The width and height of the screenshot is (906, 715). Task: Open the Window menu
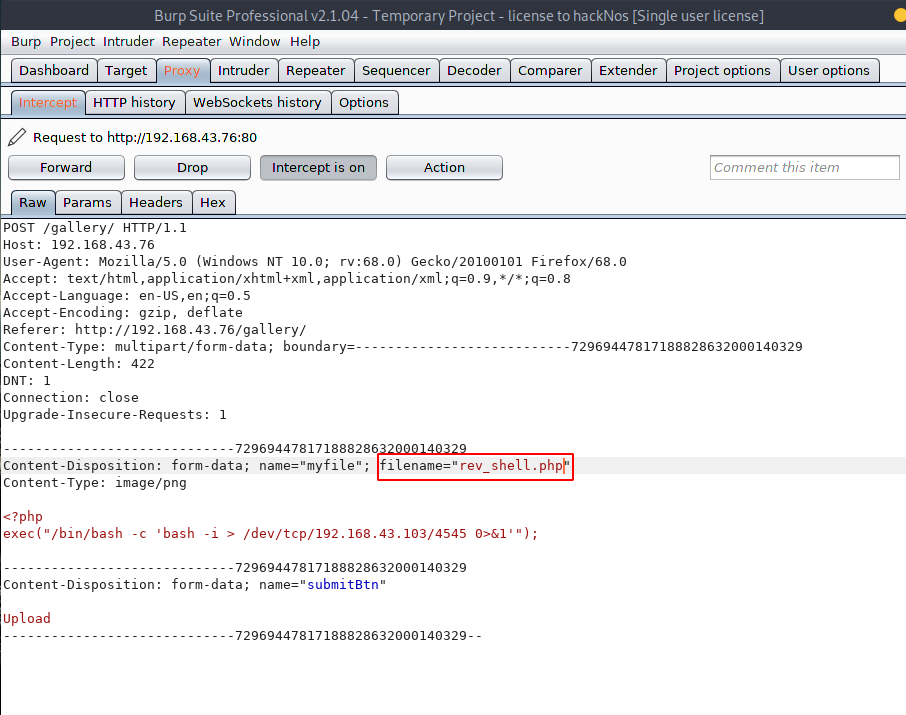coord(254,42)
